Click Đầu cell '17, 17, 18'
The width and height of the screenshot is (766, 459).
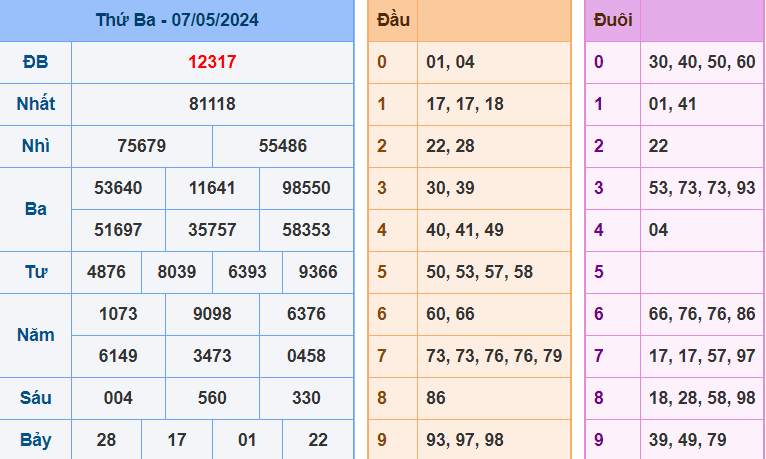465,104
